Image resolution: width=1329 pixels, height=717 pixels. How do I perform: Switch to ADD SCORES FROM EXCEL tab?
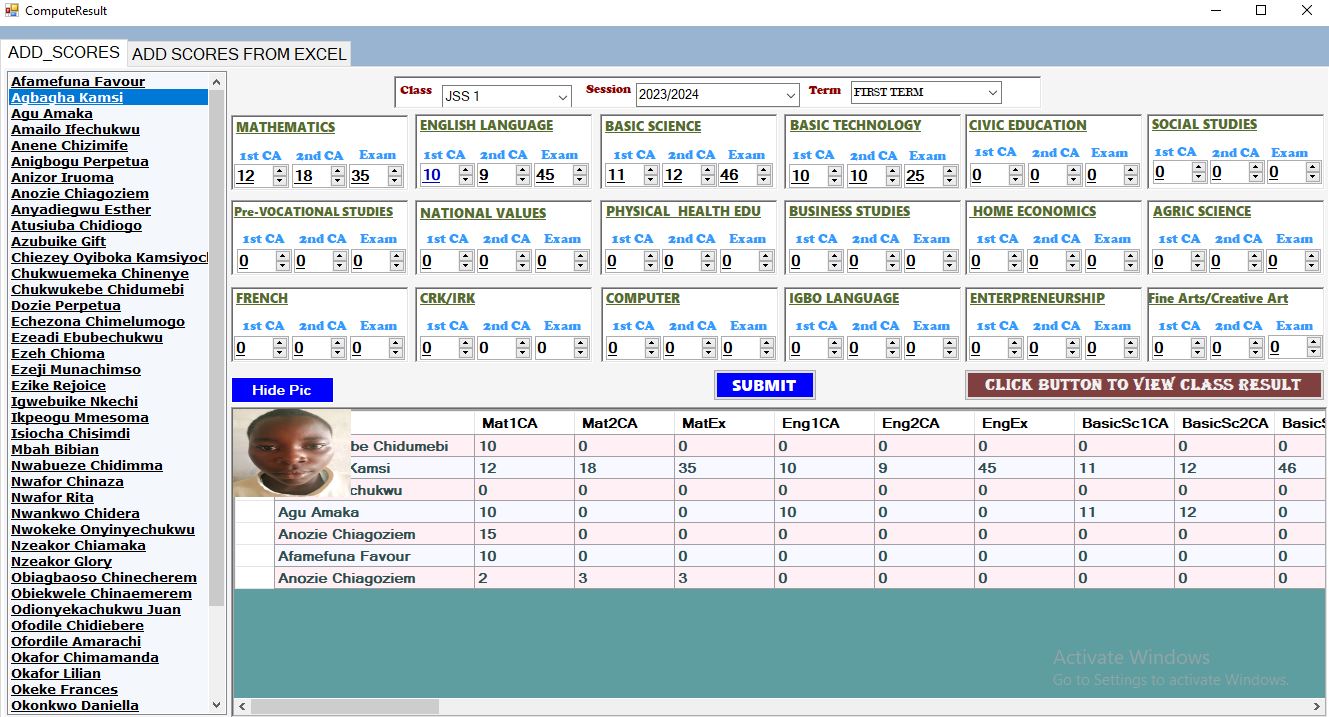(239, 54)
